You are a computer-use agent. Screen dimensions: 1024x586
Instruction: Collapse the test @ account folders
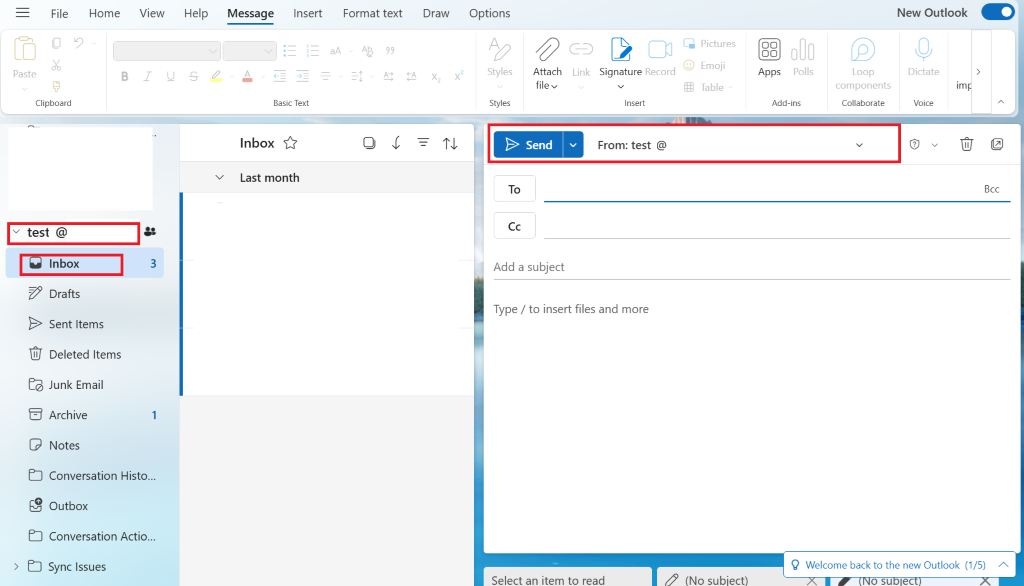[x=16, y=232]
